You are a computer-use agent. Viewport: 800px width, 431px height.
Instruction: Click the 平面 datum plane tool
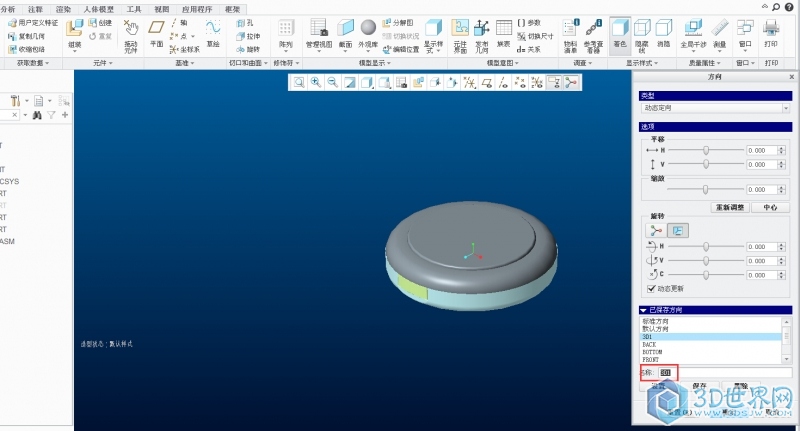click(x=156, y=34)
